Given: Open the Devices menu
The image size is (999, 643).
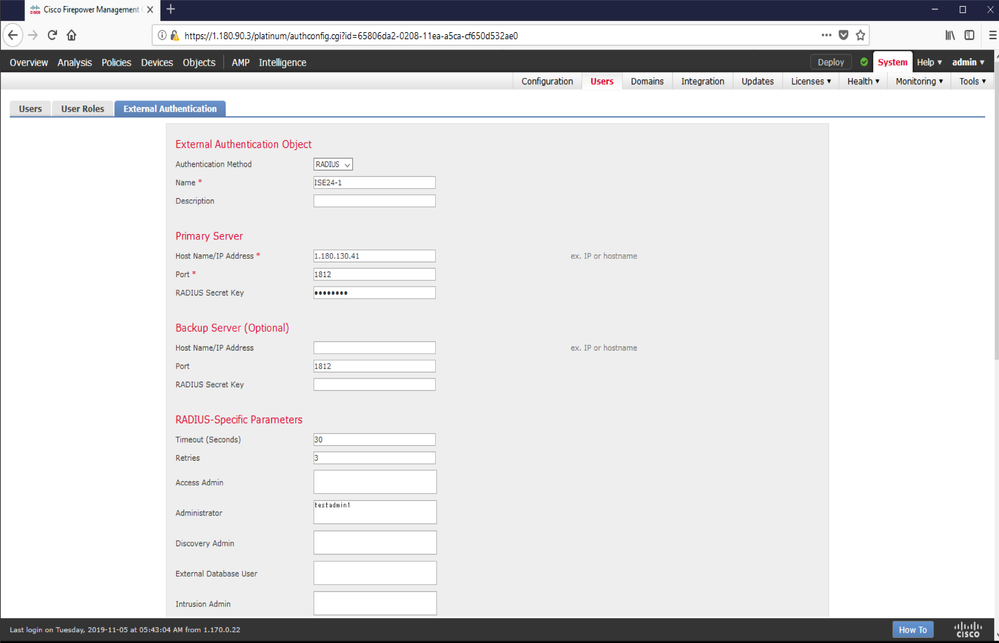Looking at the screenshot, I should (x=157, y=62).
